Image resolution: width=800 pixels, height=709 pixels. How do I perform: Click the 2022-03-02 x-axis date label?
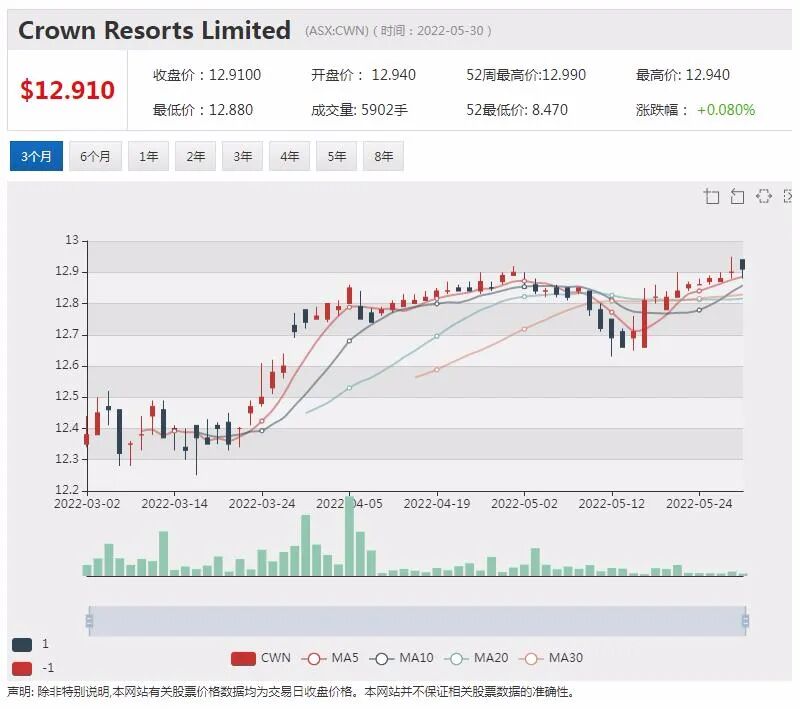click(87, 504)
